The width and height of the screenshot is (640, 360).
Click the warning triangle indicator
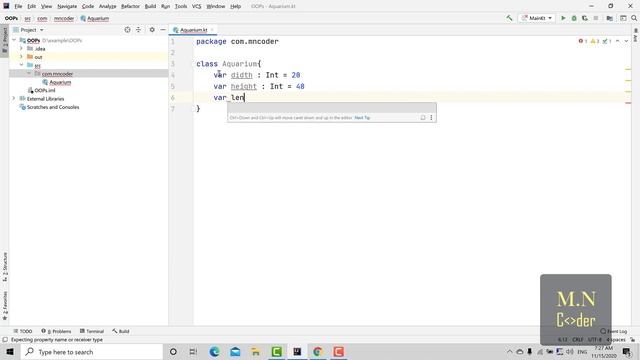click(x=595, y=41)
